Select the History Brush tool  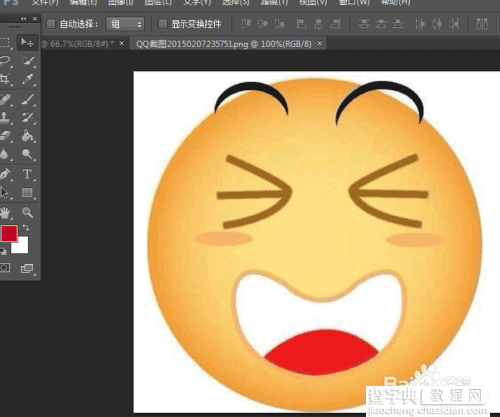[x=27, y=117]
